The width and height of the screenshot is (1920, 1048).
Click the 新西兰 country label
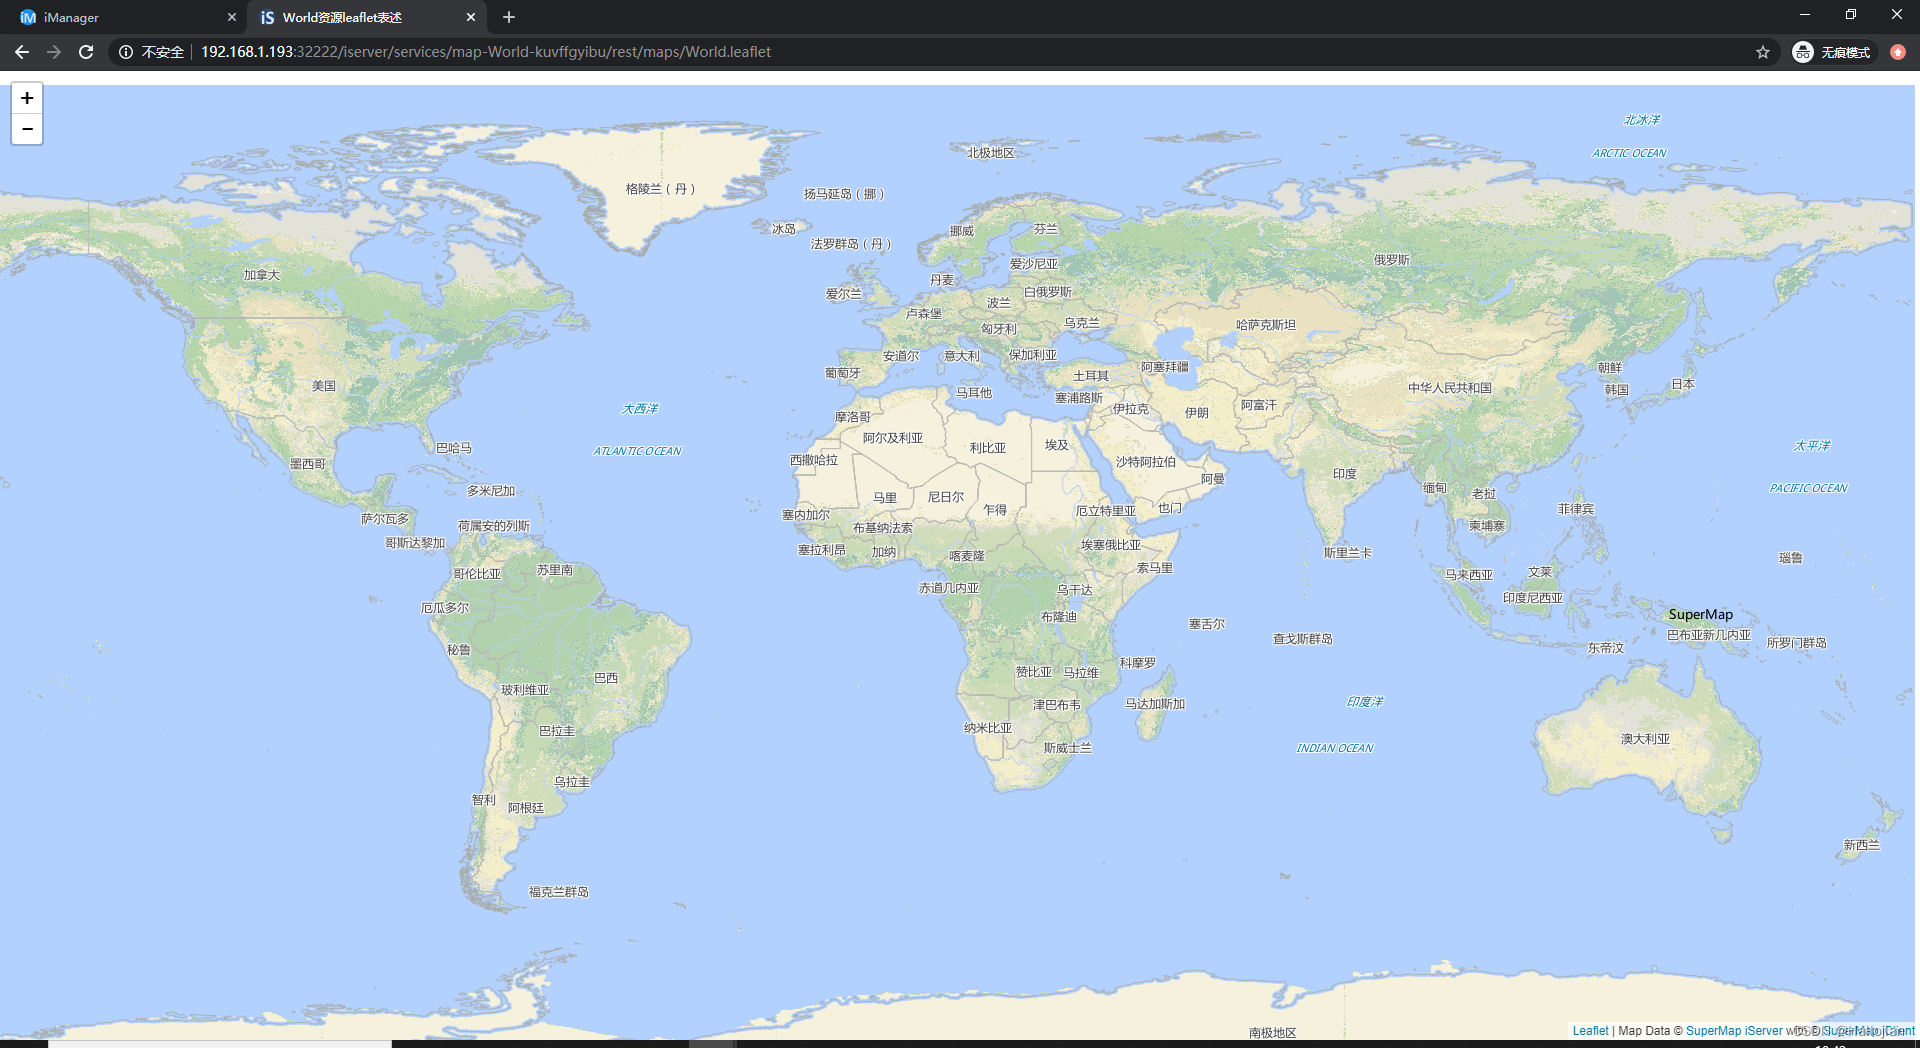(x=1862, y=845)
